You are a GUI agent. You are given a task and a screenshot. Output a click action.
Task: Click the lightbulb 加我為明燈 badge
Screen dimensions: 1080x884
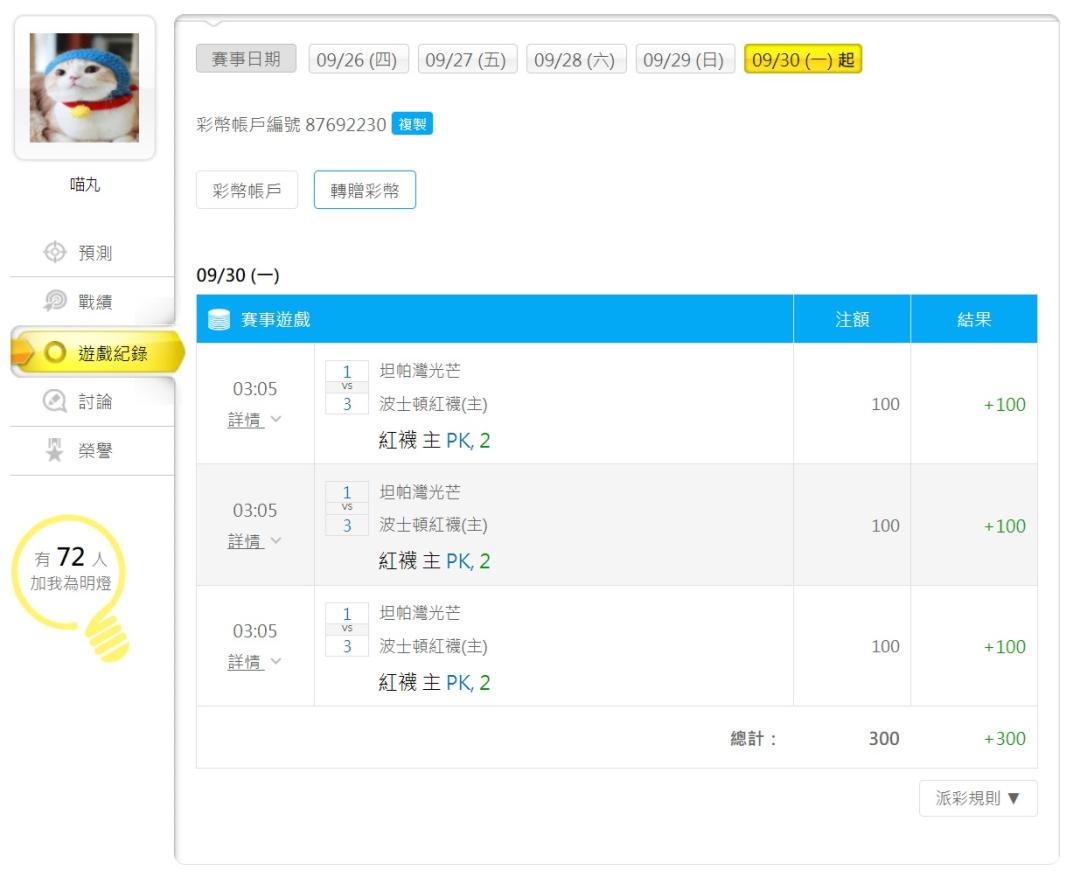[x=70, y=588]
